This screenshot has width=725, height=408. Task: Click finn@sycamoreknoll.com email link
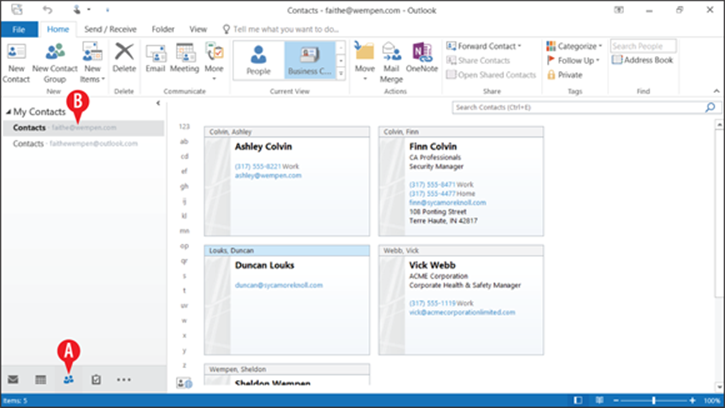pyautogui.click(x=448, y=203)
